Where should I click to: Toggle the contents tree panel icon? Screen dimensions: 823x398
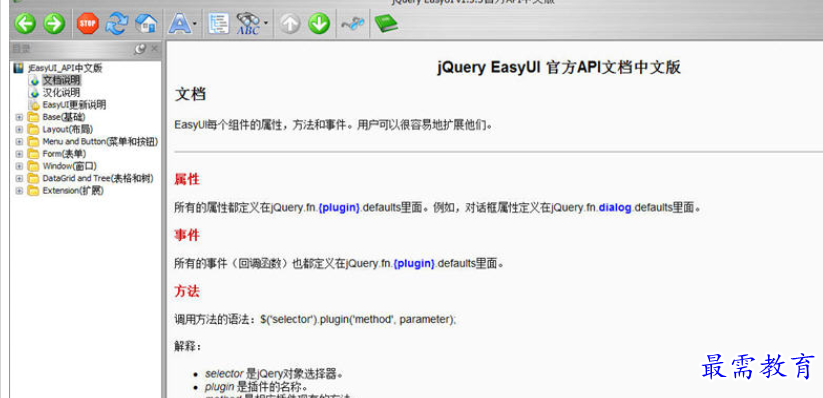(218, 23)
